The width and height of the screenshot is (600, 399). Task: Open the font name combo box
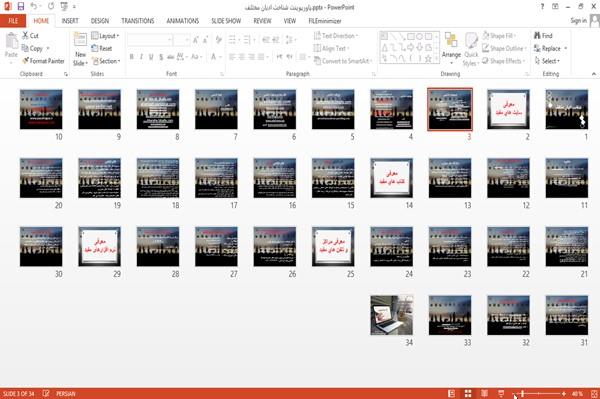[x=150, y=40]
